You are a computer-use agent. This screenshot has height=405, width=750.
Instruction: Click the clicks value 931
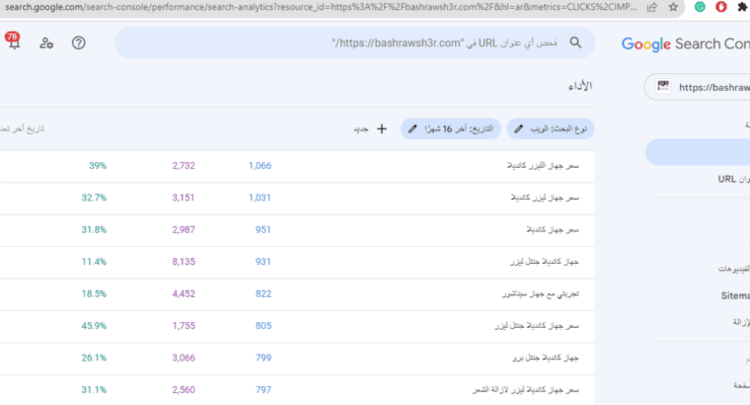click(263, 262)
